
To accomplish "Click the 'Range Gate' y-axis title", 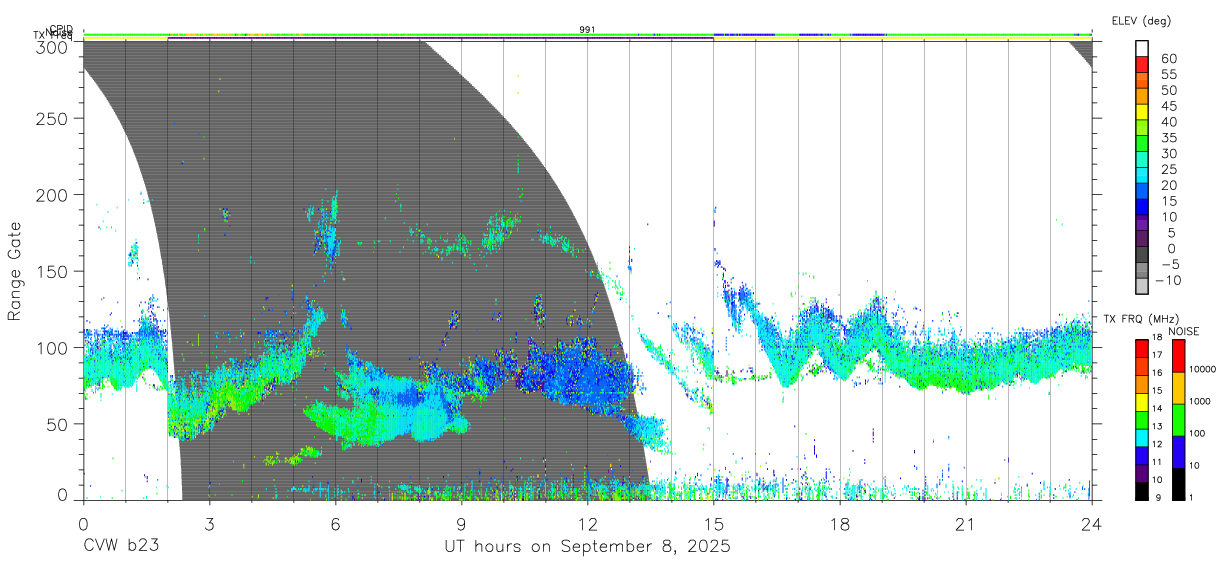I will (15, 271).
